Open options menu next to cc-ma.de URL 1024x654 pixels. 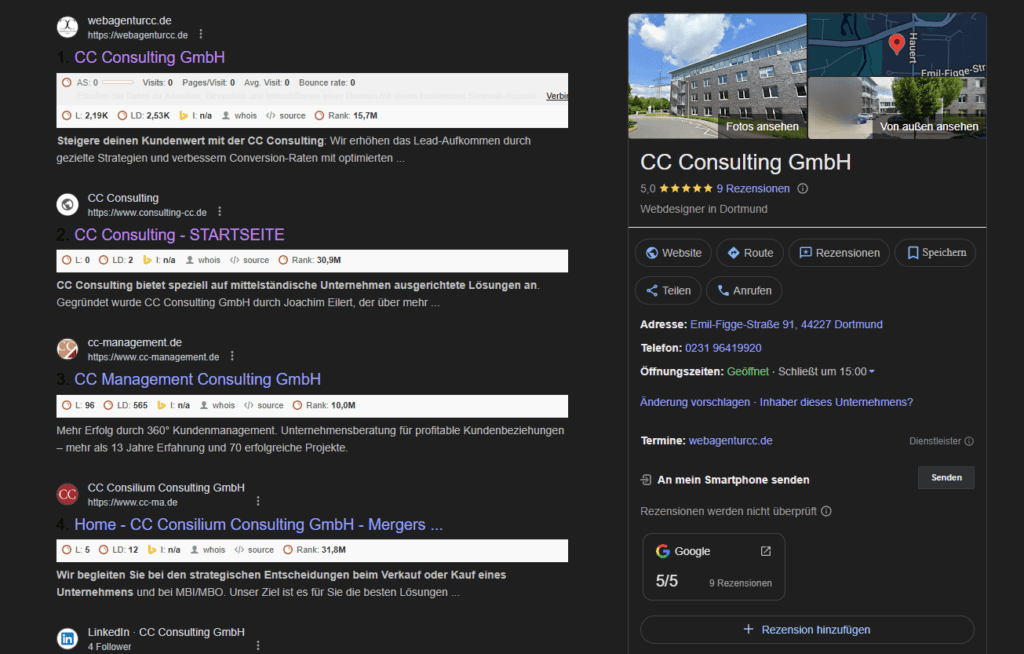[x=258, y=501]
